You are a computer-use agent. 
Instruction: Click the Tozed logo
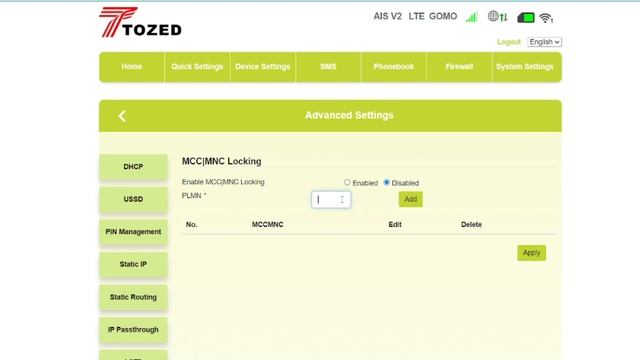click(140, 22)
